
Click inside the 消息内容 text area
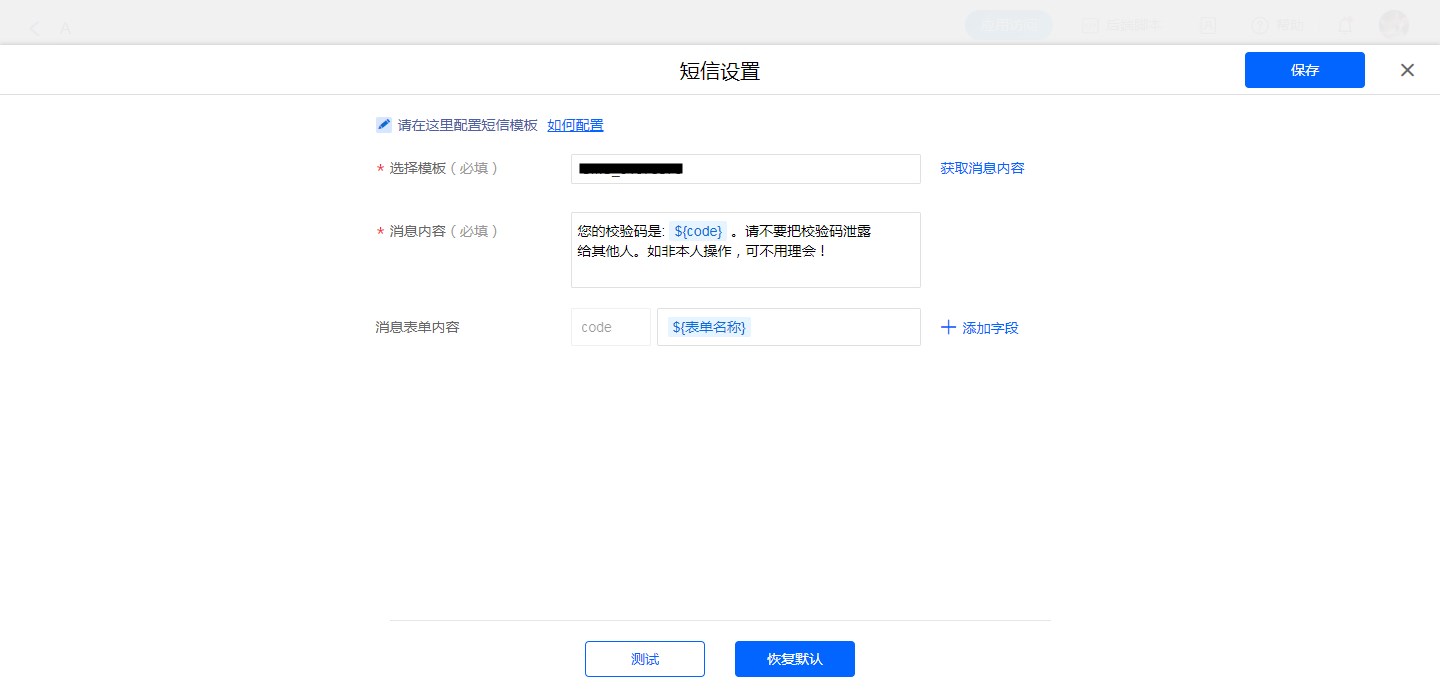pos(745,268)
